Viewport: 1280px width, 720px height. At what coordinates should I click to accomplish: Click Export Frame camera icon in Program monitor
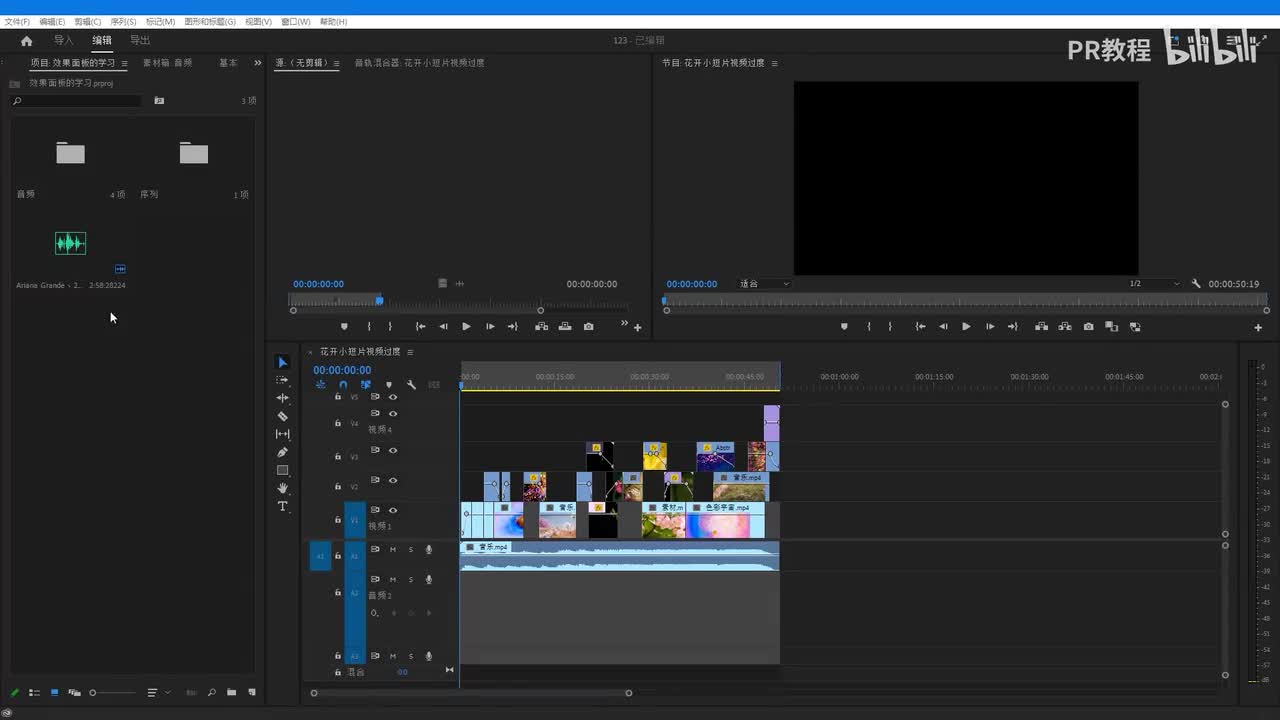coord(1088,327)
